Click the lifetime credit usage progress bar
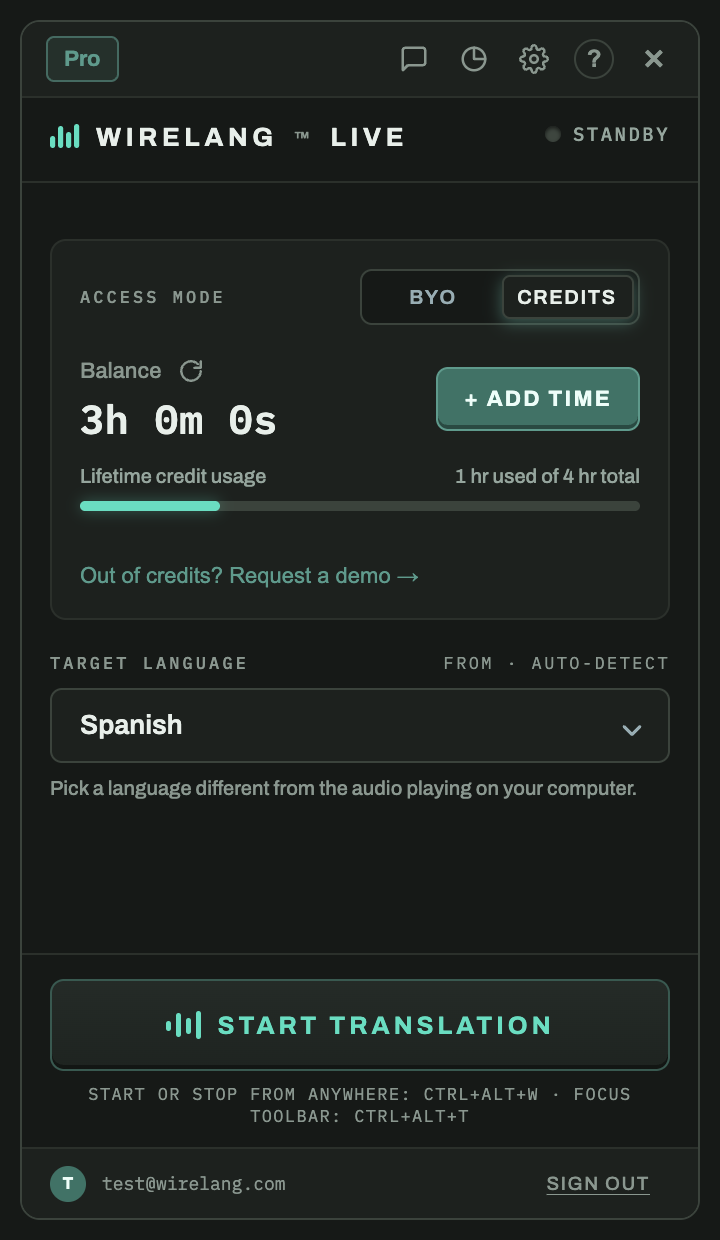This screenshot has height=1240, width=720. [360, 506]
